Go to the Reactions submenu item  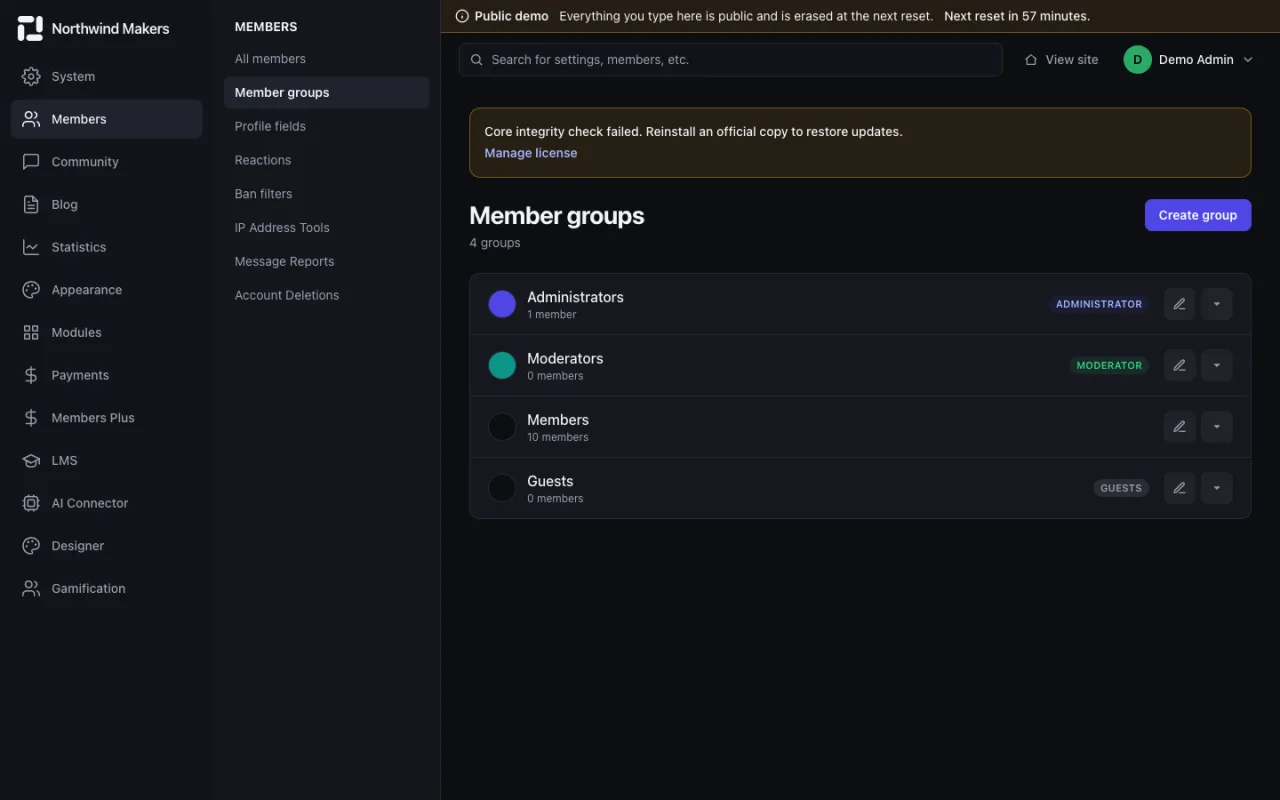pos(326,160)
